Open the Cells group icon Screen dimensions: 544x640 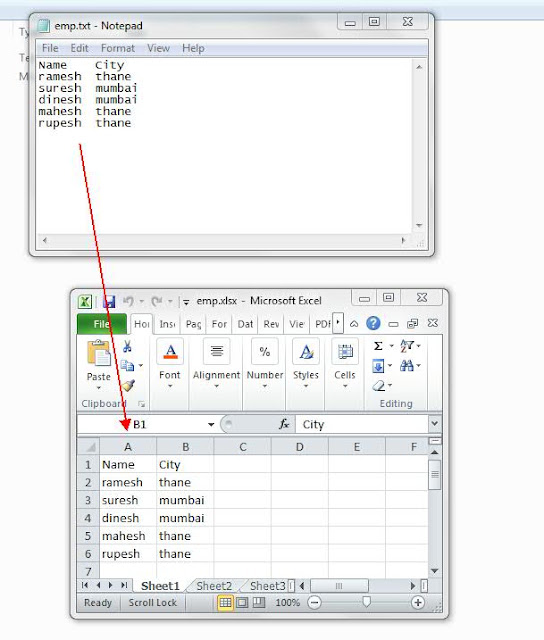coord(345,351)
